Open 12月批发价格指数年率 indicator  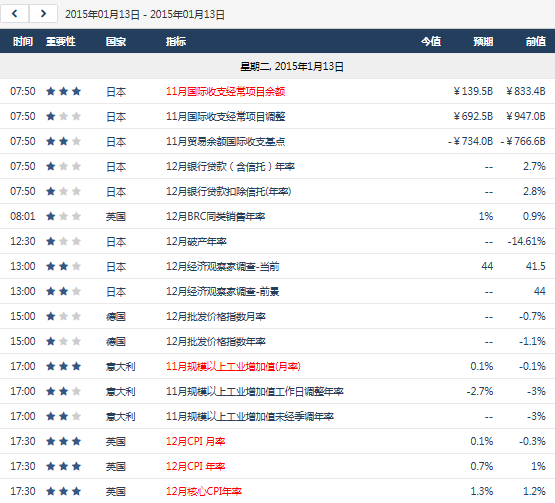(x=216, y=341)
